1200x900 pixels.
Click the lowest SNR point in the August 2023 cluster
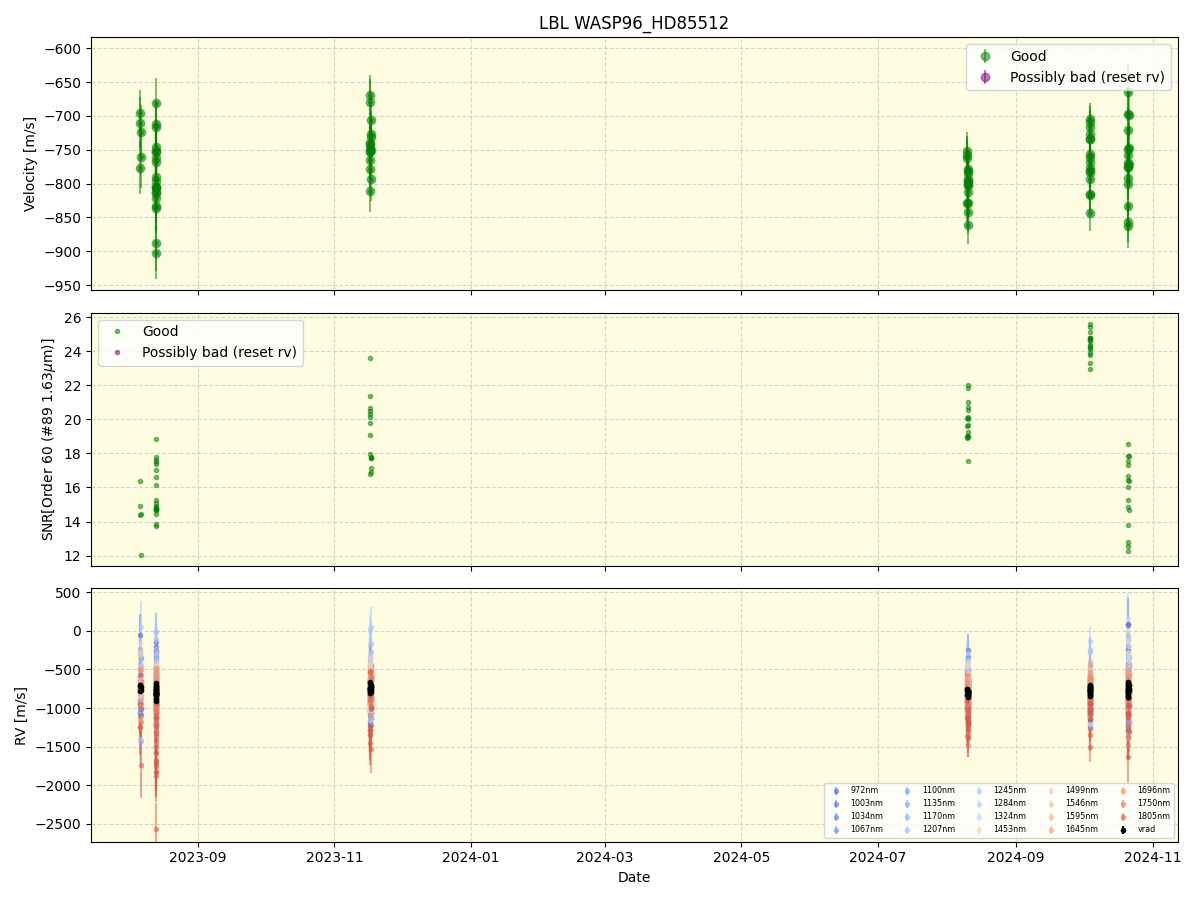141,555
